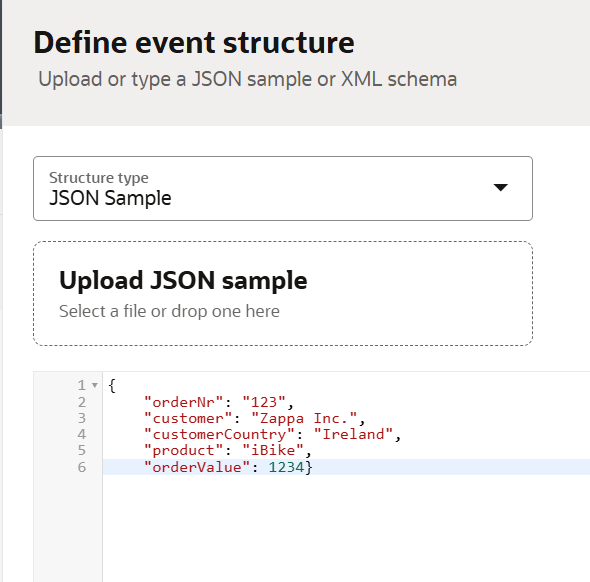
Task: Click the Upload JSON sample drop zone
Action: (x=283, y=293)
